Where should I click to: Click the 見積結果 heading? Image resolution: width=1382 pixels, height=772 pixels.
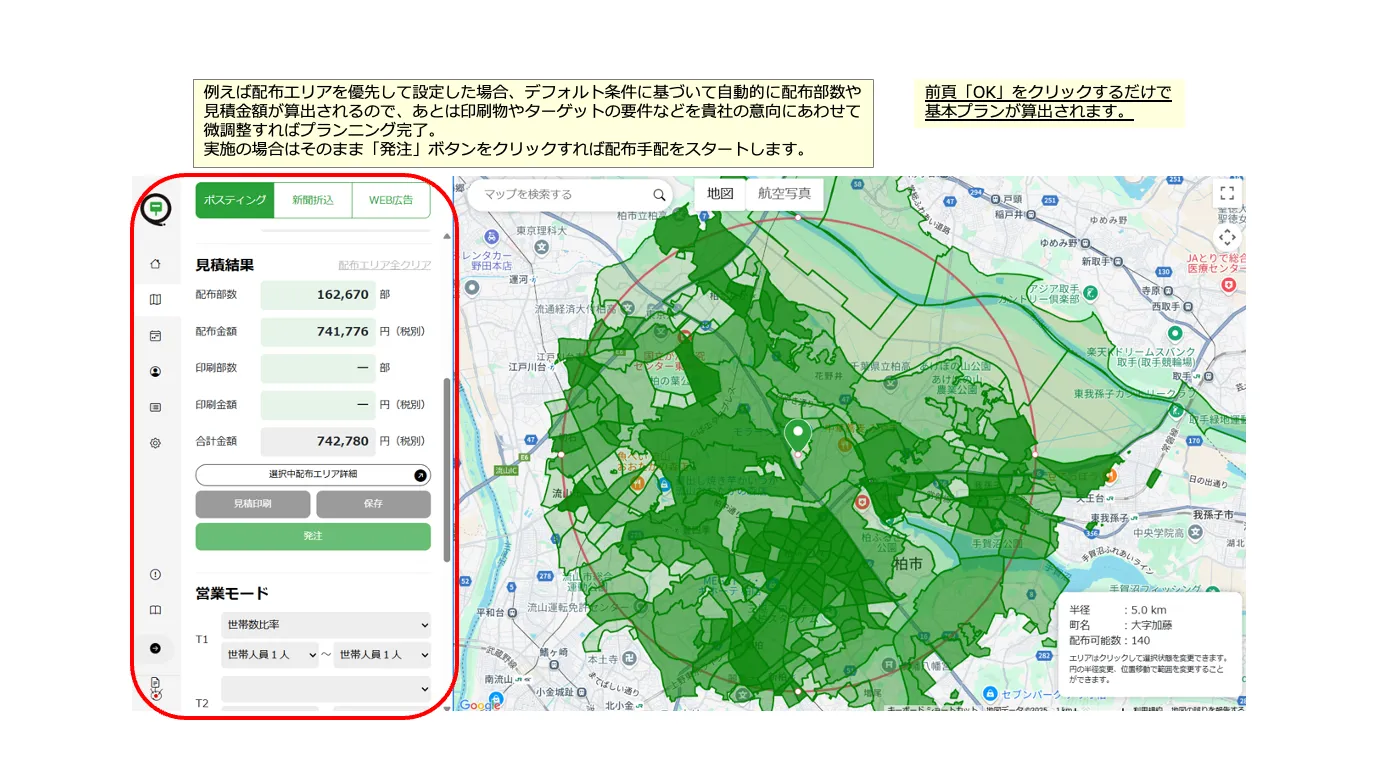coord(225,265)
